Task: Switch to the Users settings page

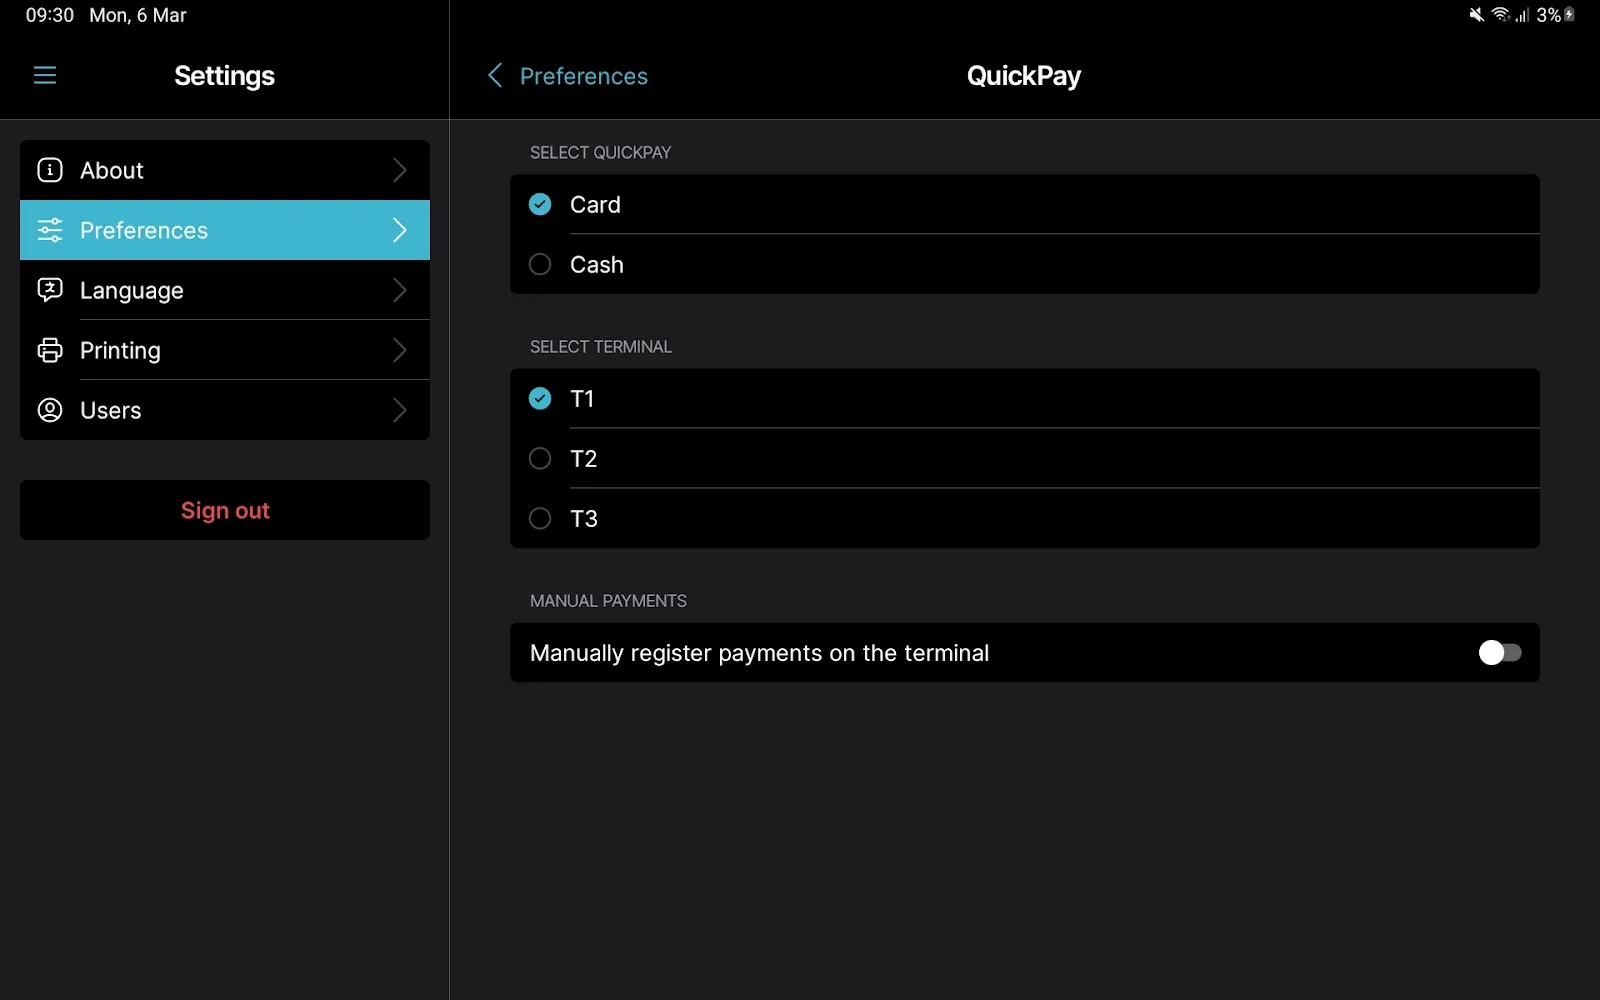Action: tap(224, 410)
